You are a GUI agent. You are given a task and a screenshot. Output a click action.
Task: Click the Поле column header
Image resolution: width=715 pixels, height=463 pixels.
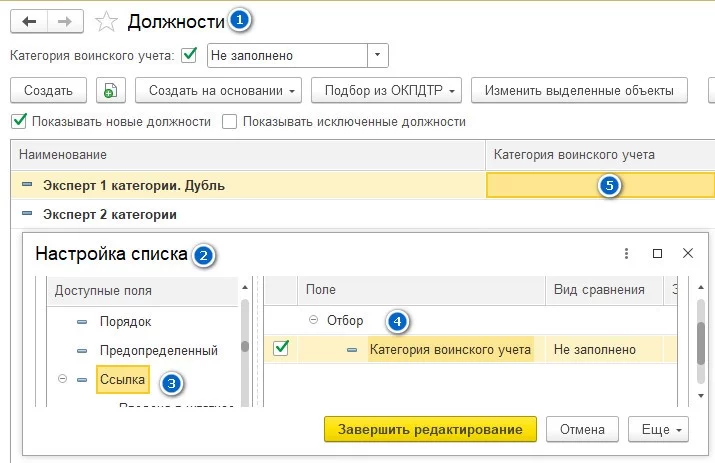pos(421,290)
